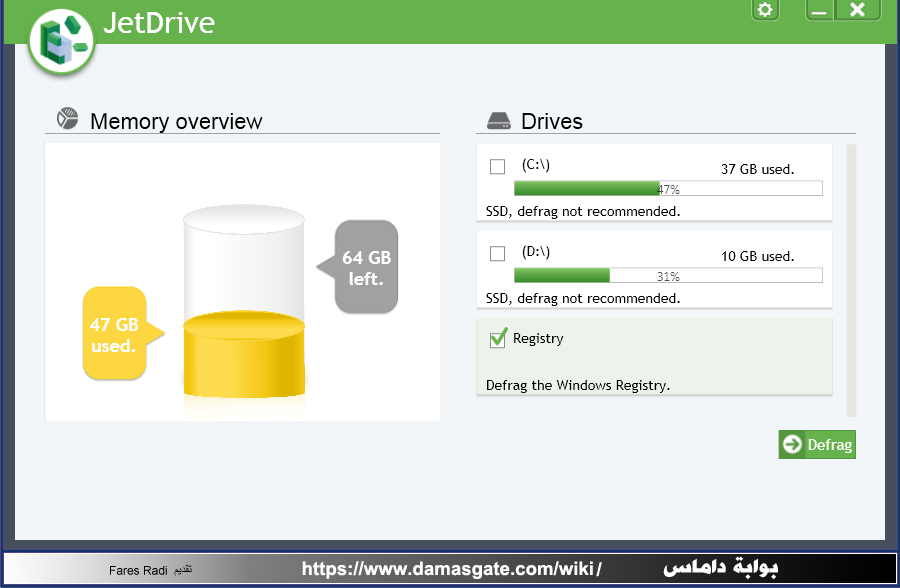The width and height of the screenshot is (900, 588).
Task: Click the Memory overview pie icon
Action: tap(67, 118)
